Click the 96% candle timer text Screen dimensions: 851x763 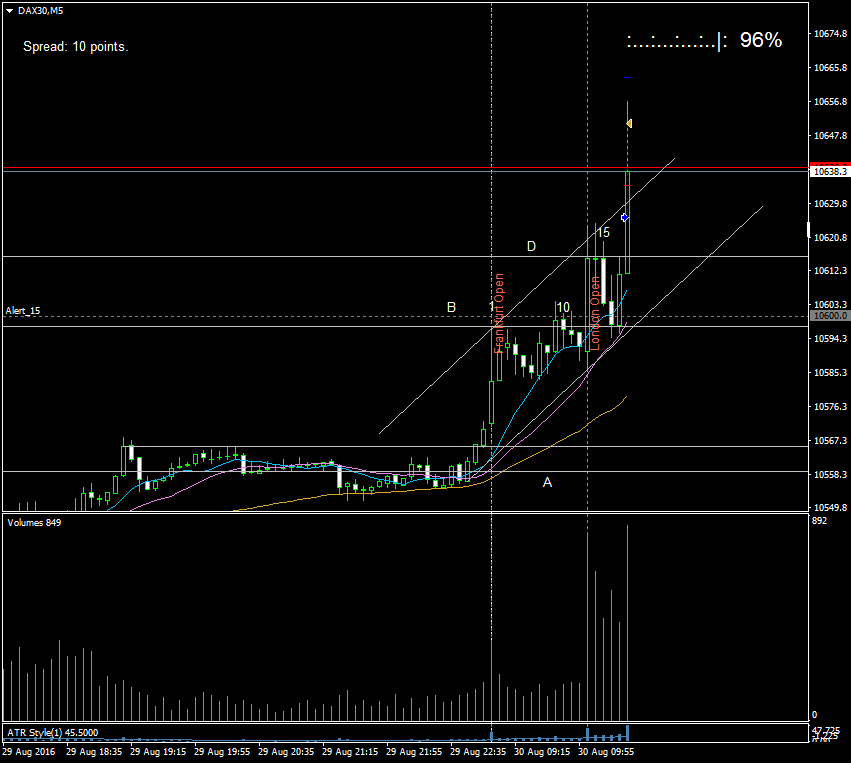coord(760,40)
